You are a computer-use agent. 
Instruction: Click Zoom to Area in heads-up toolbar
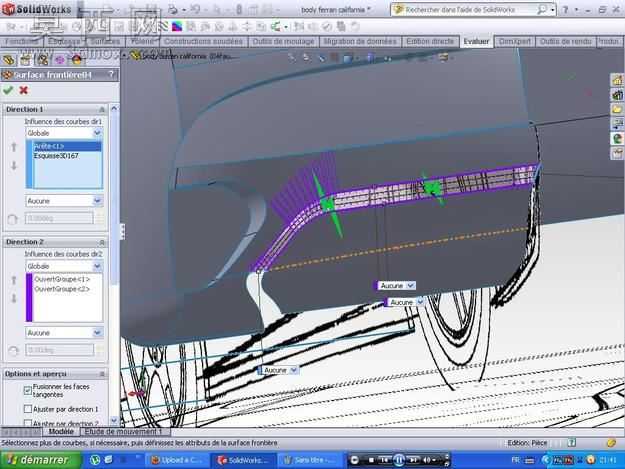click(306, 58)
